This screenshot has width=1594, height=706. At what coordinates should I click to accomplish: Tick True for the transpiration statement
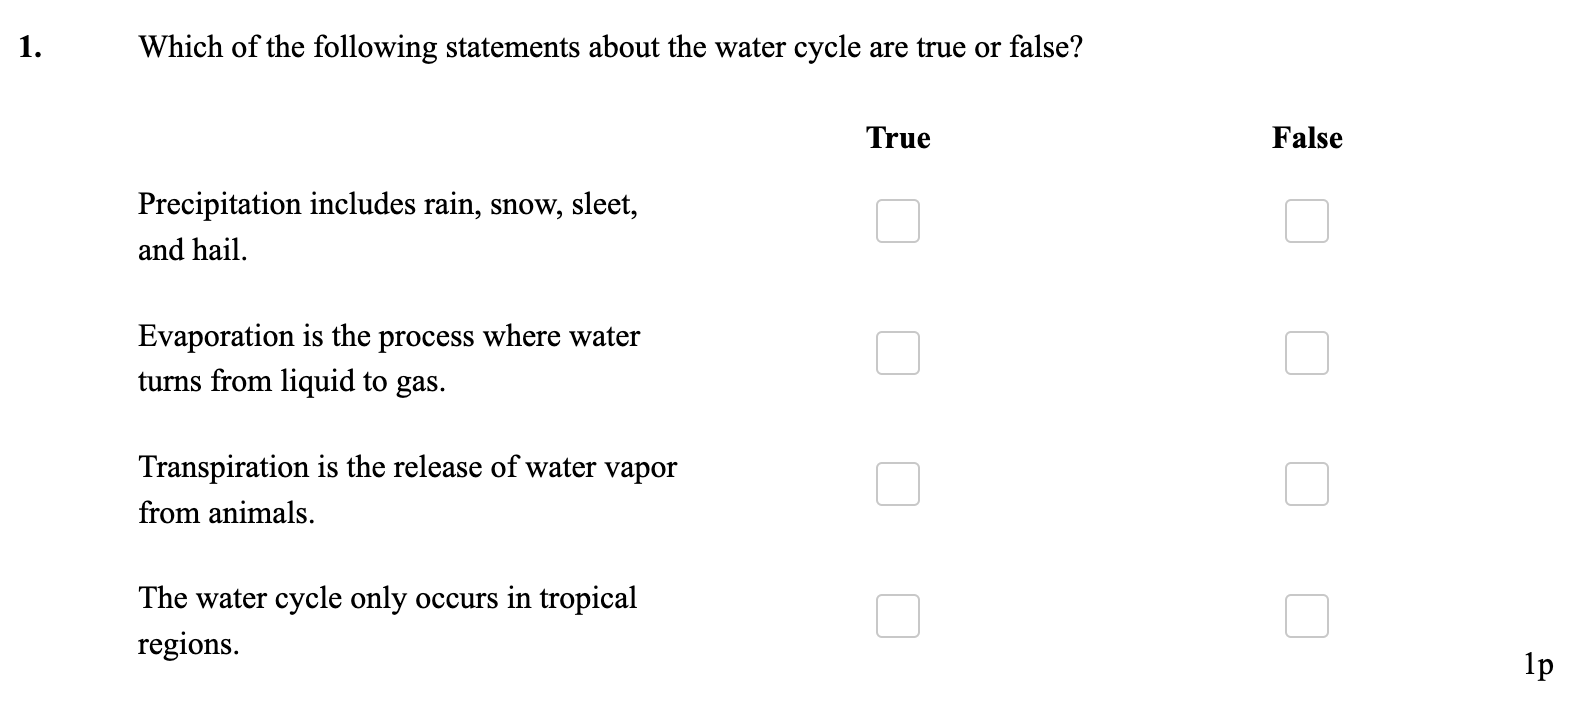click(x=898, y=484)
